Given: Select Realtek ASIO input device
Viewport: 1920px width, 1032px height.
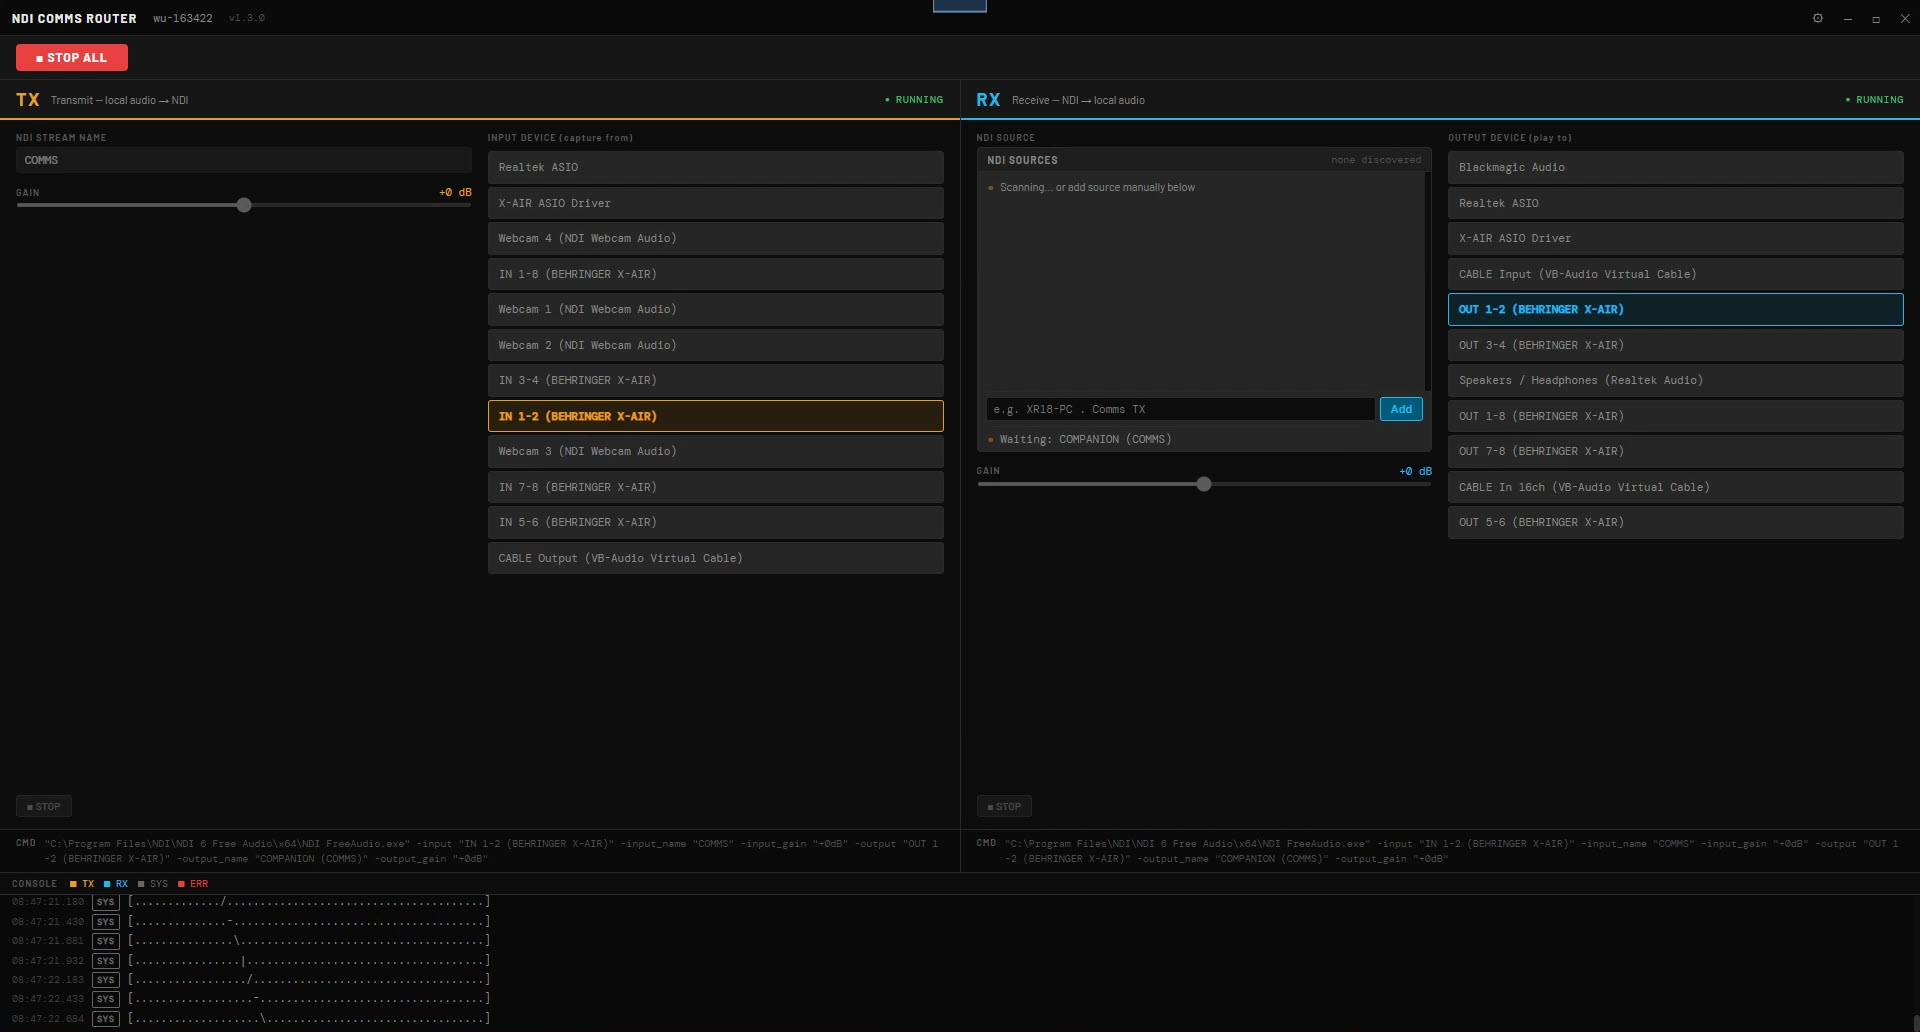Looking at the screenshot, I should tap(715, 167).
